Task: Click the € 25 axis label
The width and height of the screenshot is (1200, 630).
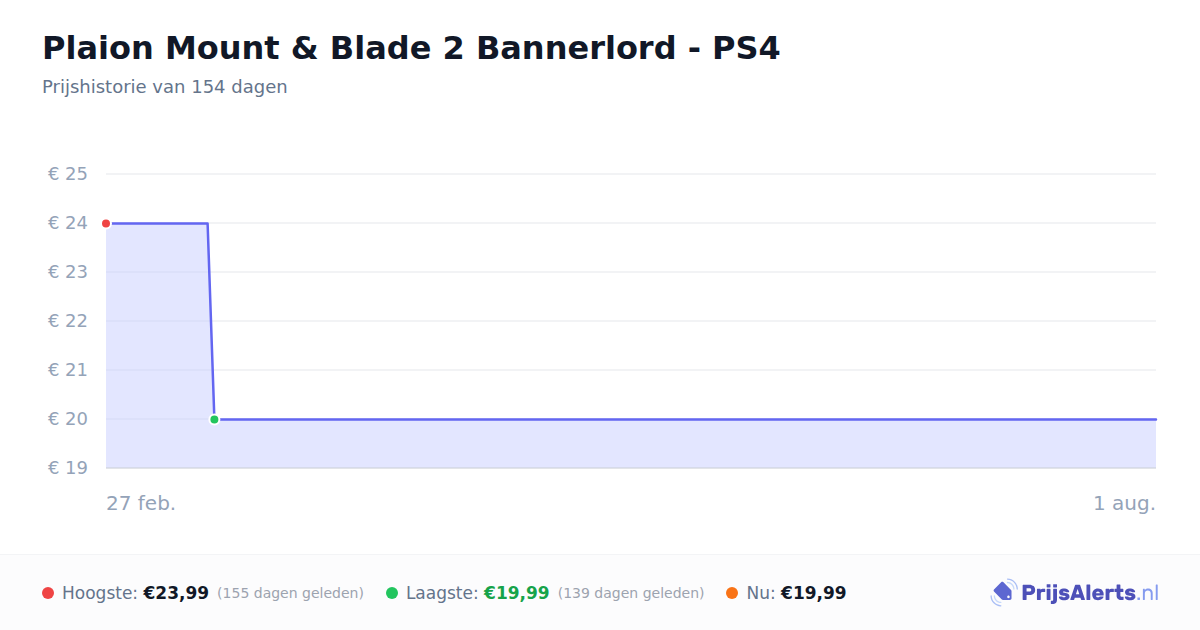Action: (68, 174)
